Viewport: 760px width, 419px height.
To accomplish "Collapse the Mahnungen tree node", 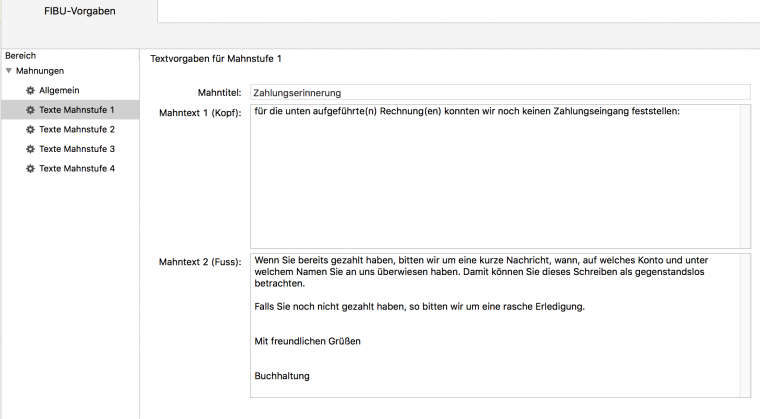I will (x=8, y=71).
